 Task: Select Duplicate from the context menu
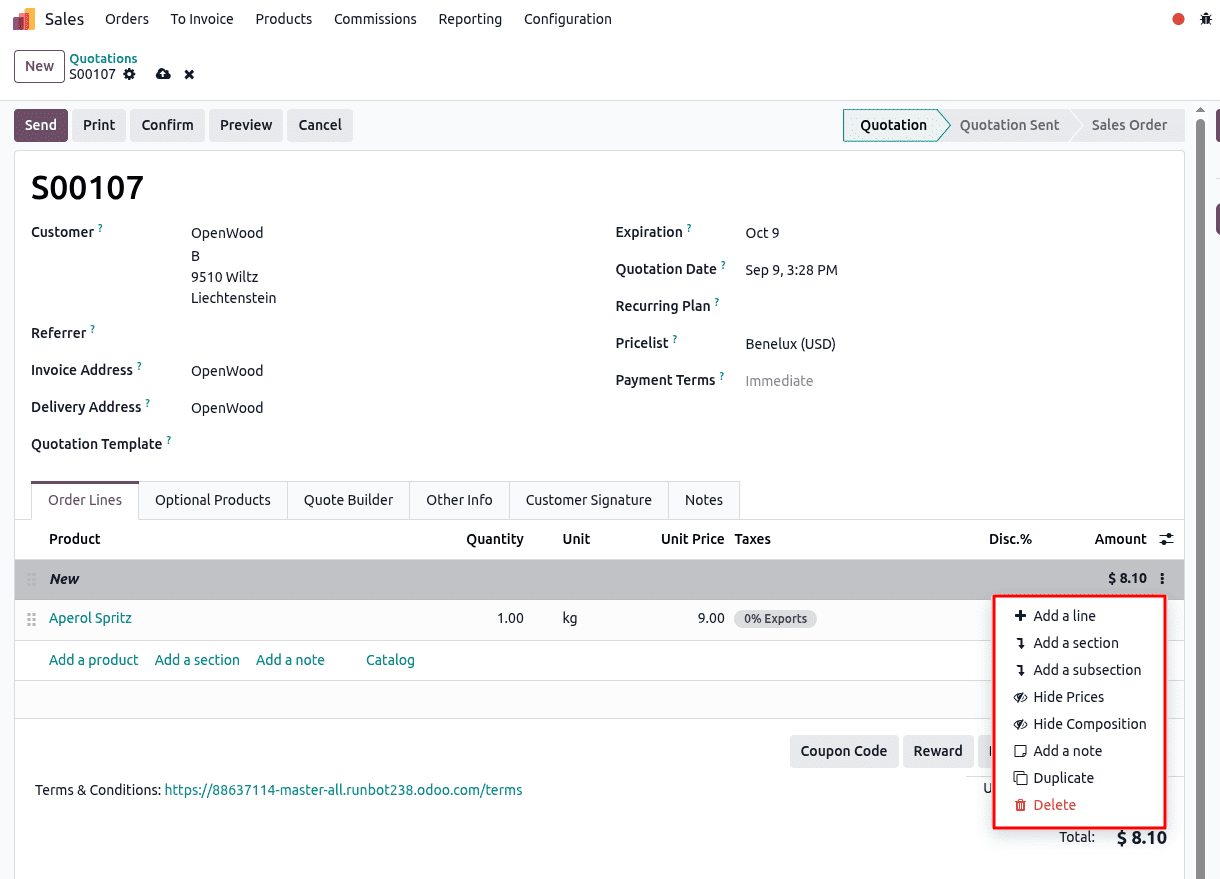pyautogui.click(x=1063, y=778)
